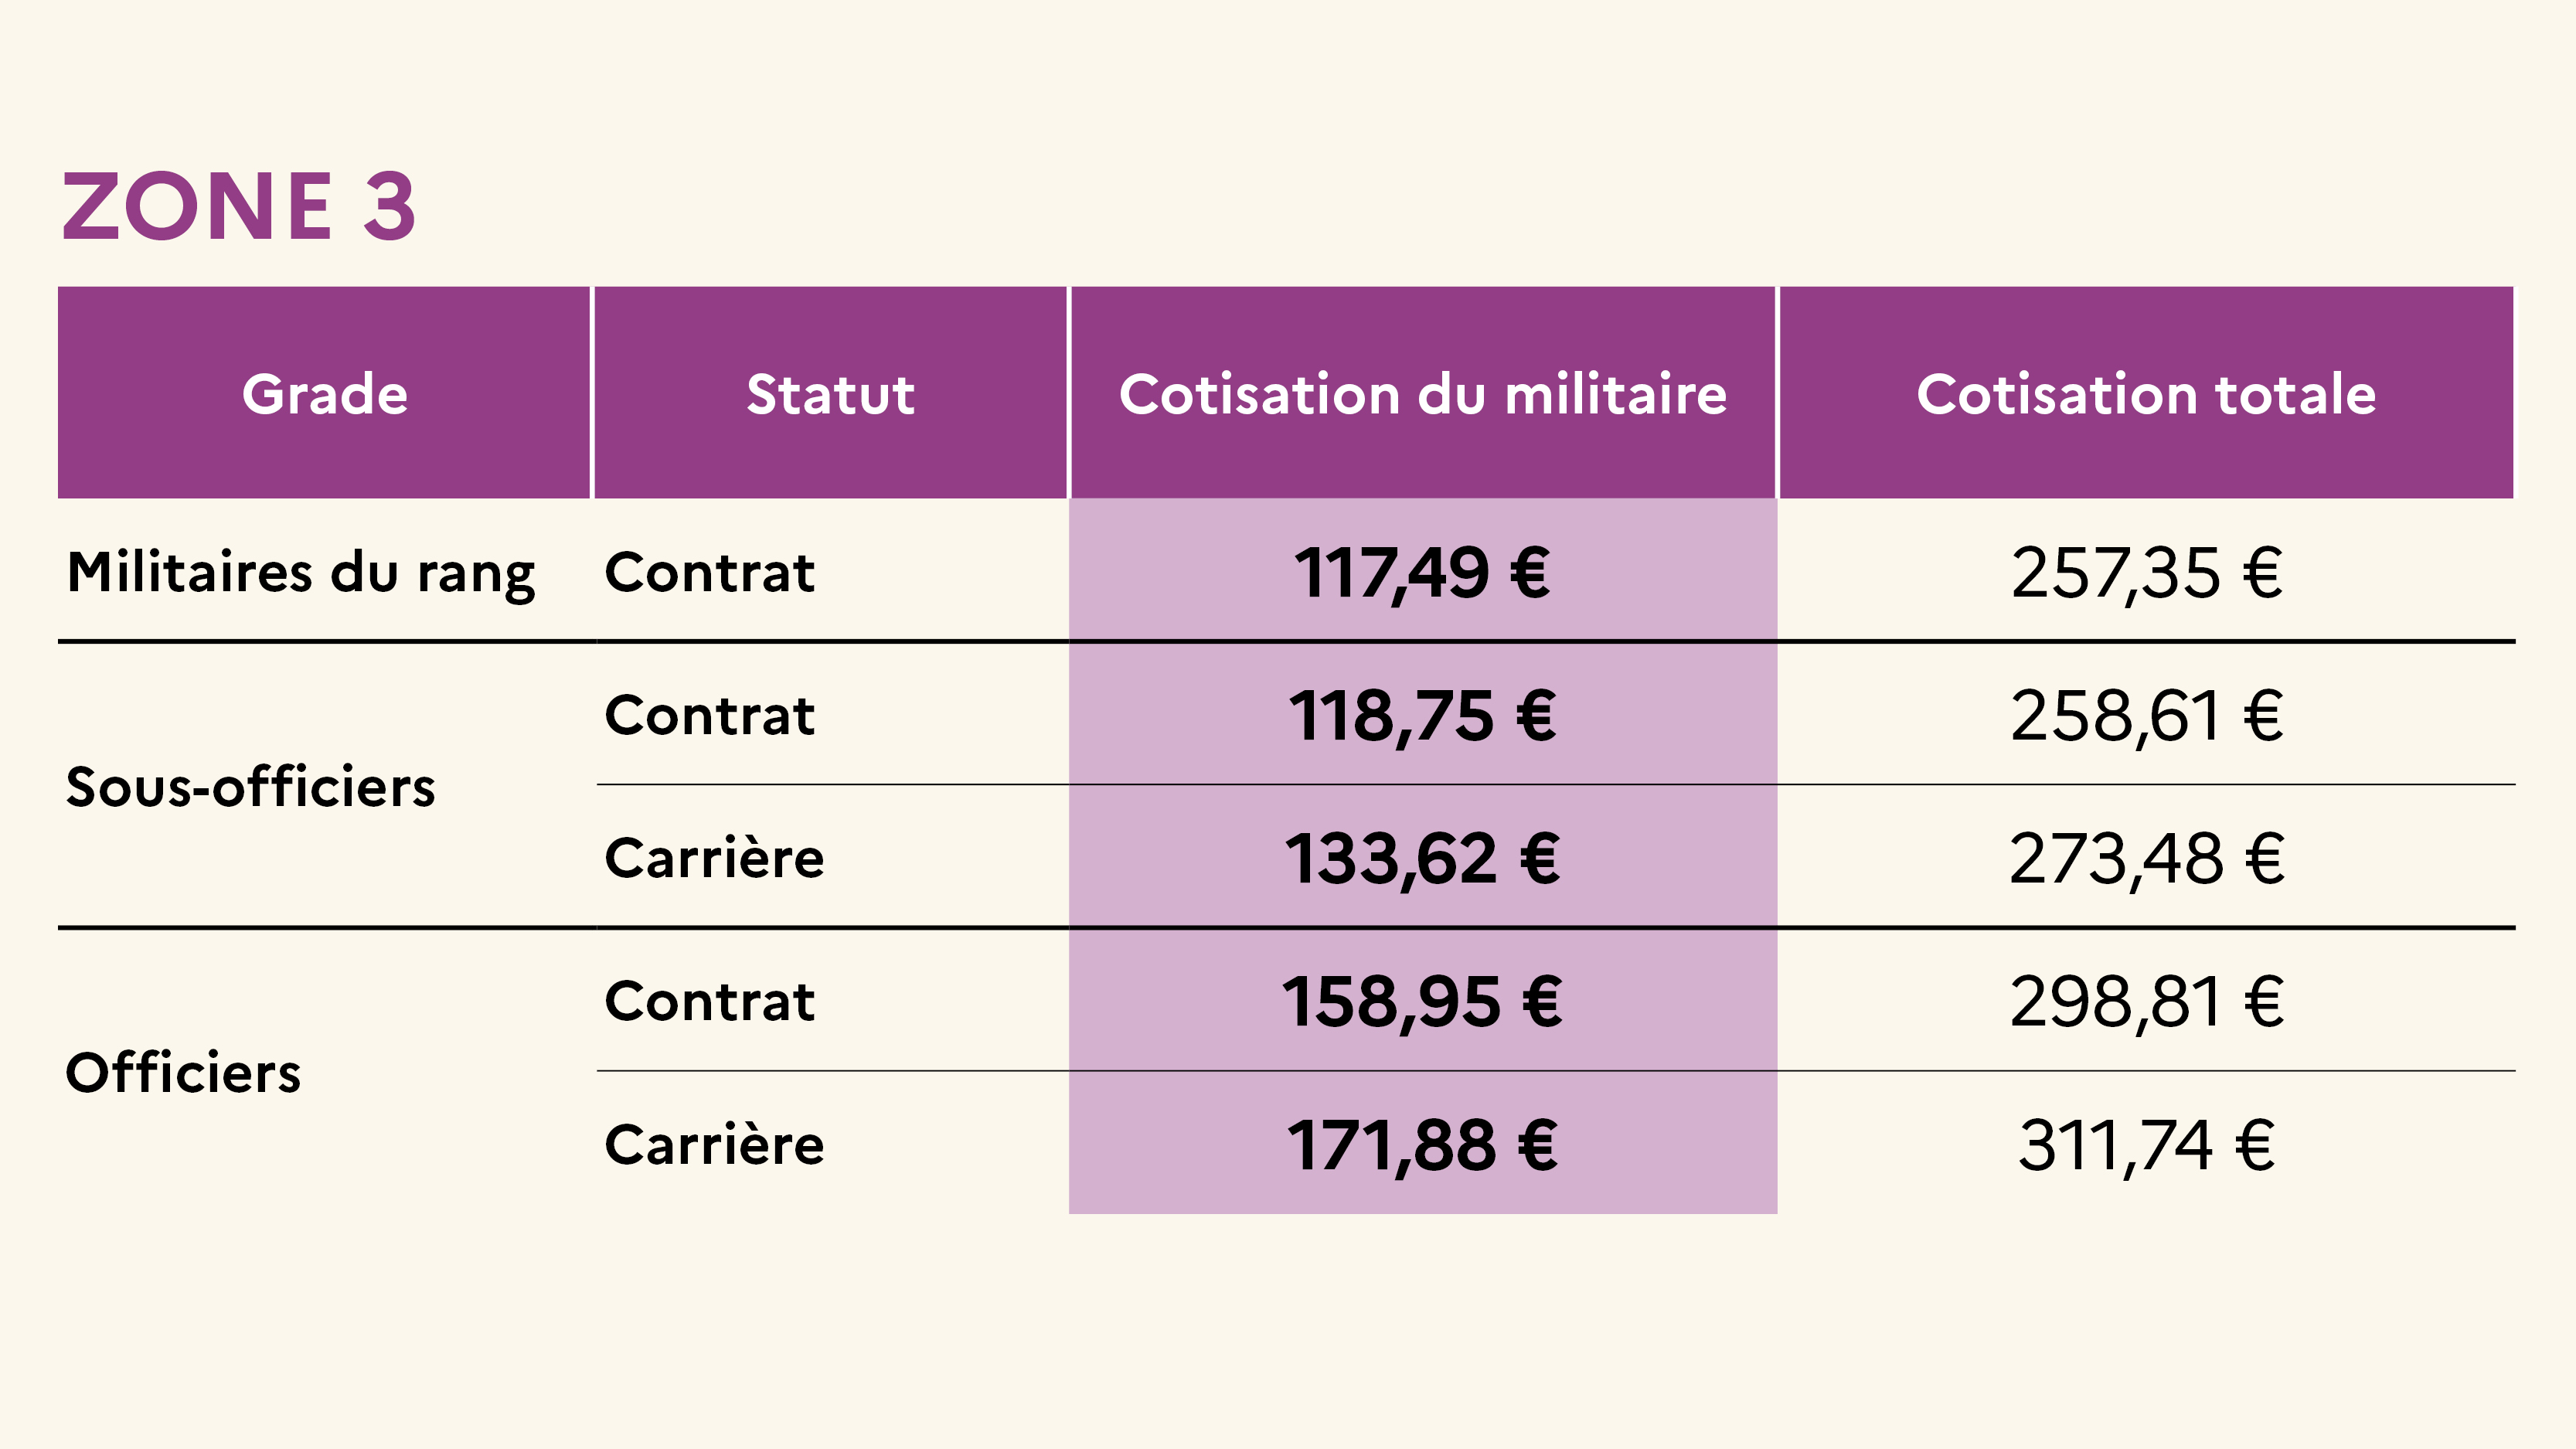Select the Statut column header
The height and width of the screenshot is (1449, 2576).
click(830, 393)
